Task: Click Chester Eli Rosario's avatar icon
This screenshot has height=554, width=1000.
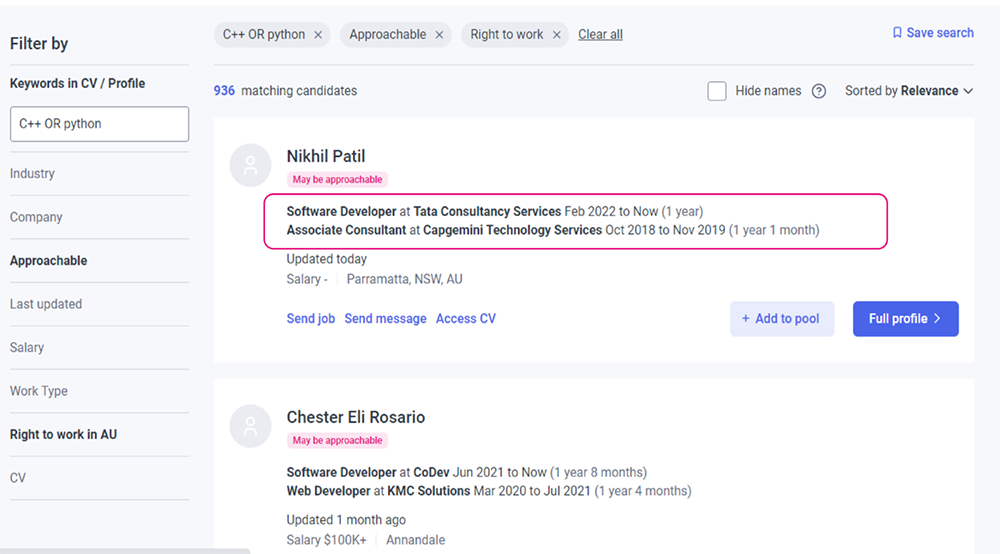Action: [250, 426]
